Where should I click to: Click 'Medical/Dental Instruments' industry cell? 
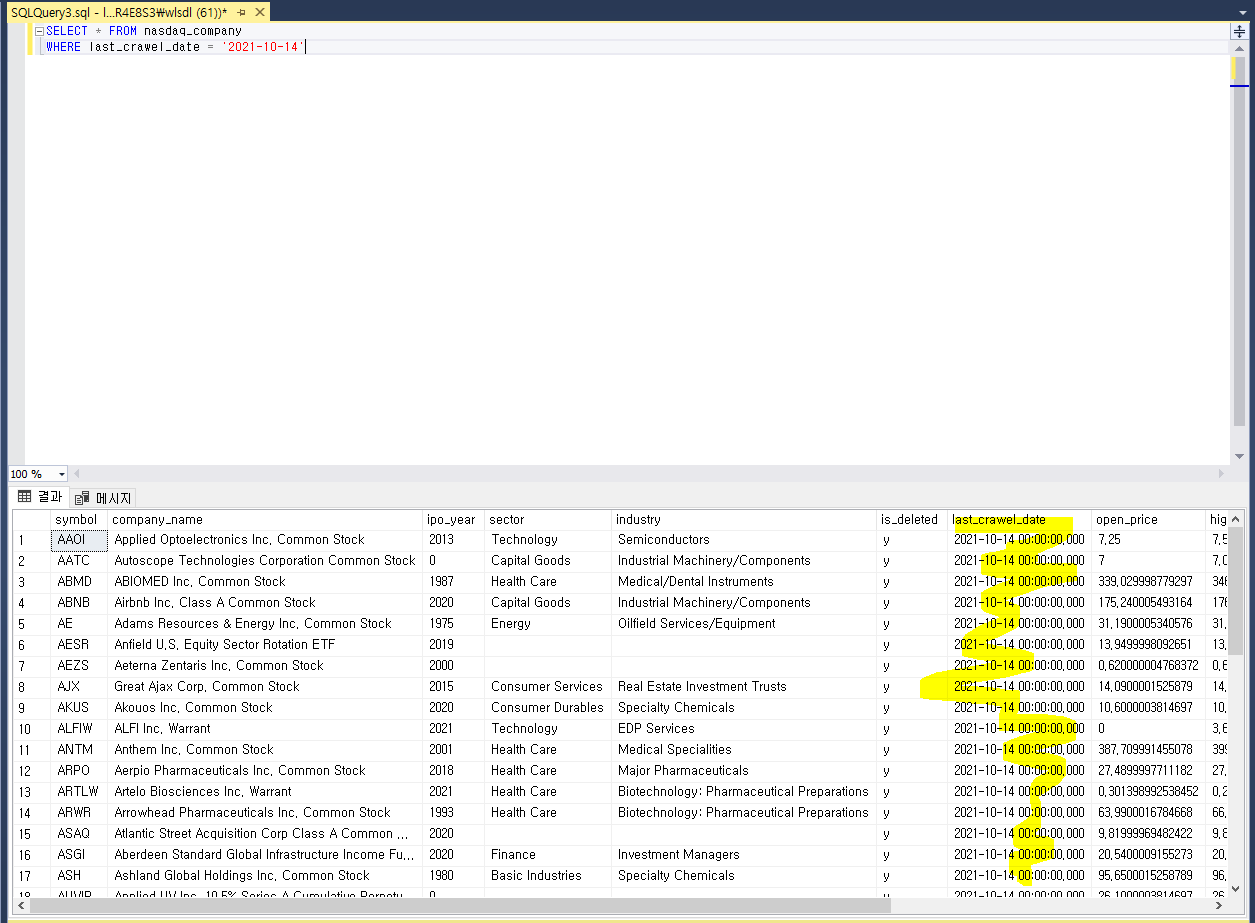point(744,582)
